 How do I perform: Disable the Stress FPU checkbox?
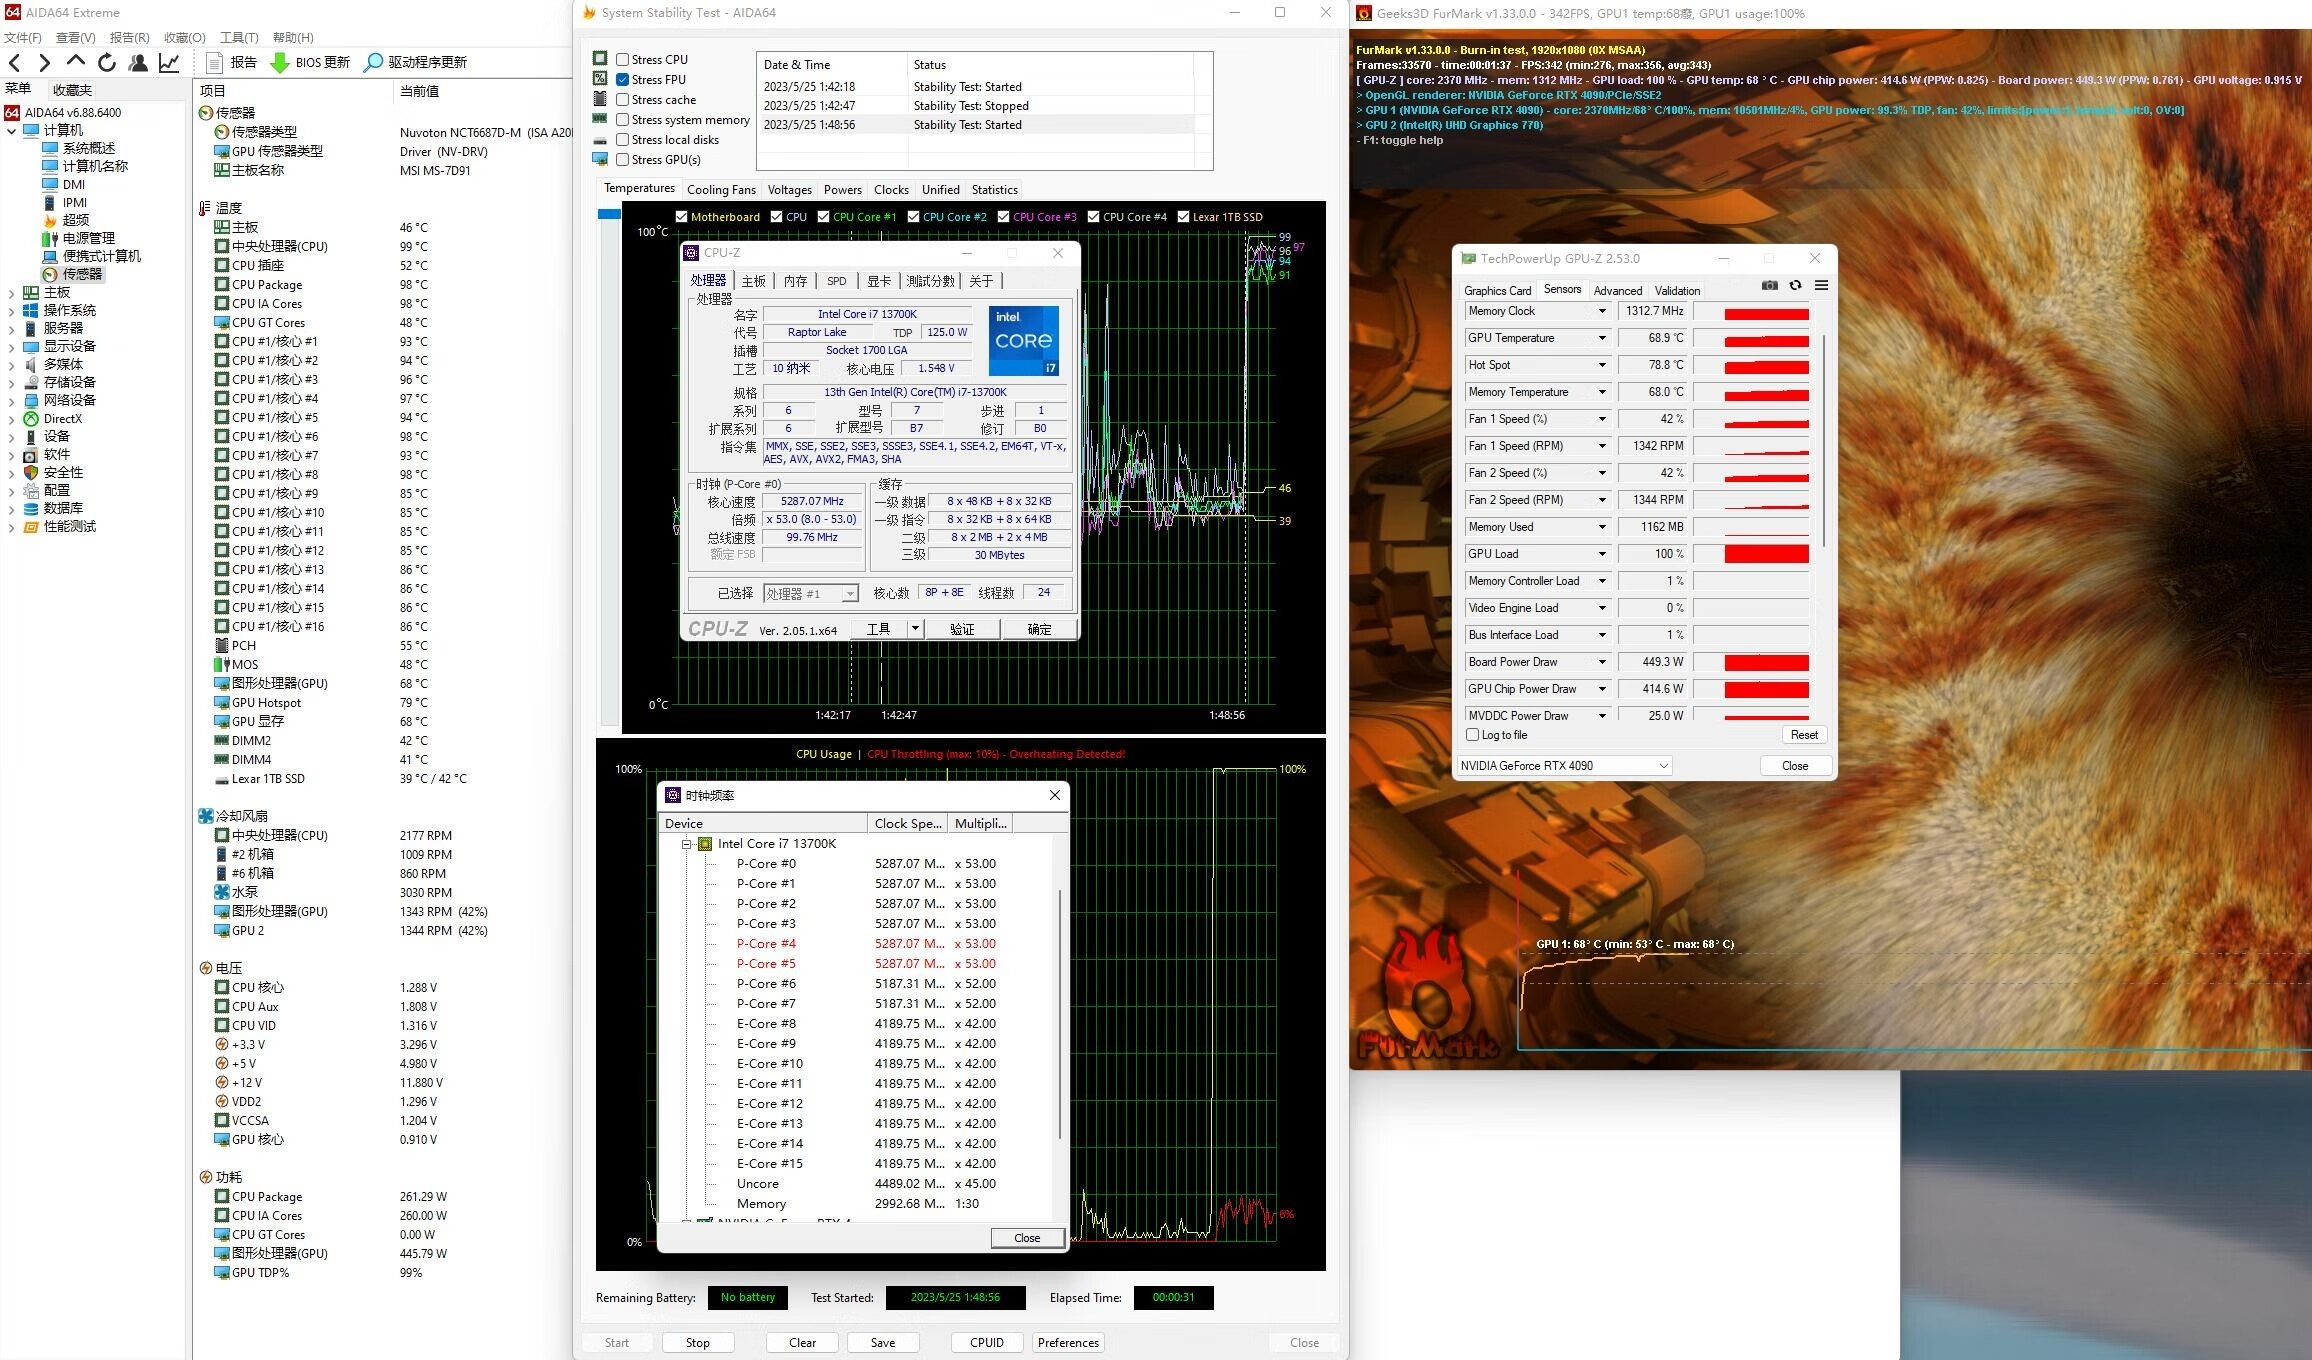point(622,79)
